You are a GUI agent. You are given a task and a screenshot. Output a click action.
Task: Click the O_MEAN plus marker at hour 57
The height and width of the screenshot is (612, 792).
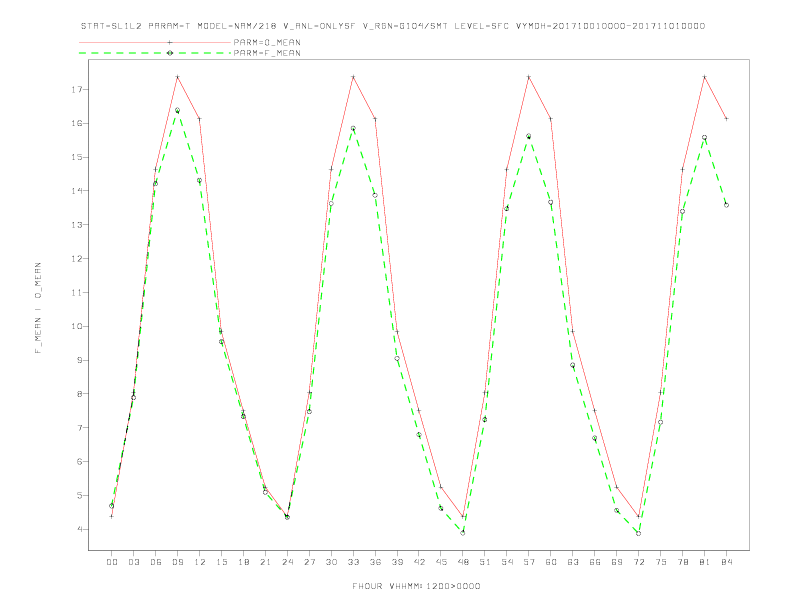click(x=529, y=77)
